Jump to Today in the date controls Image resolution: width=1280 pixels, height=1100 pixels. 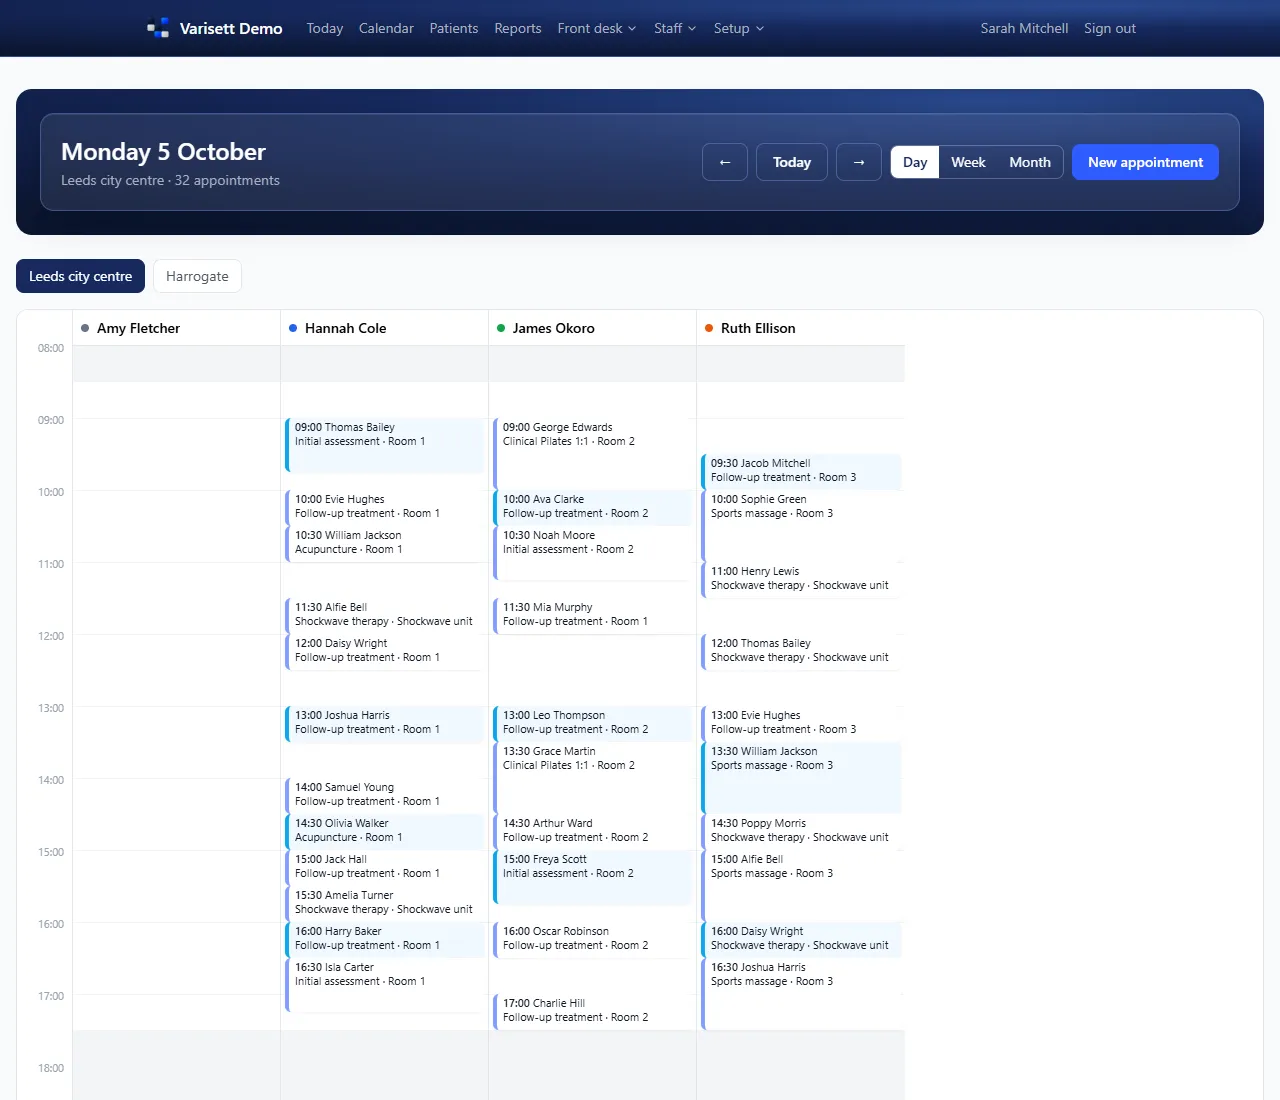coord(792,162)
